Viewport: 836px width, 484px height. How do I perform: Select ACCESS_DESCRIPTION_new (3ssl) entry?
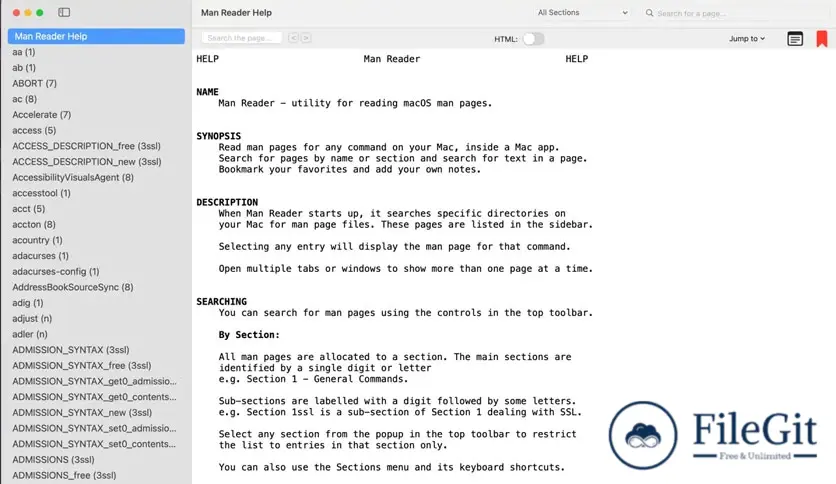pyautogui.click(x=87, y=162)
